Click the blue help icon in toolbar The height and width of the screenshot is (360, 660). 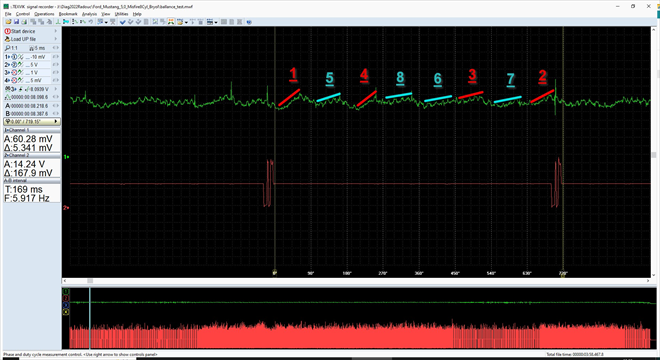pos(249,22)
